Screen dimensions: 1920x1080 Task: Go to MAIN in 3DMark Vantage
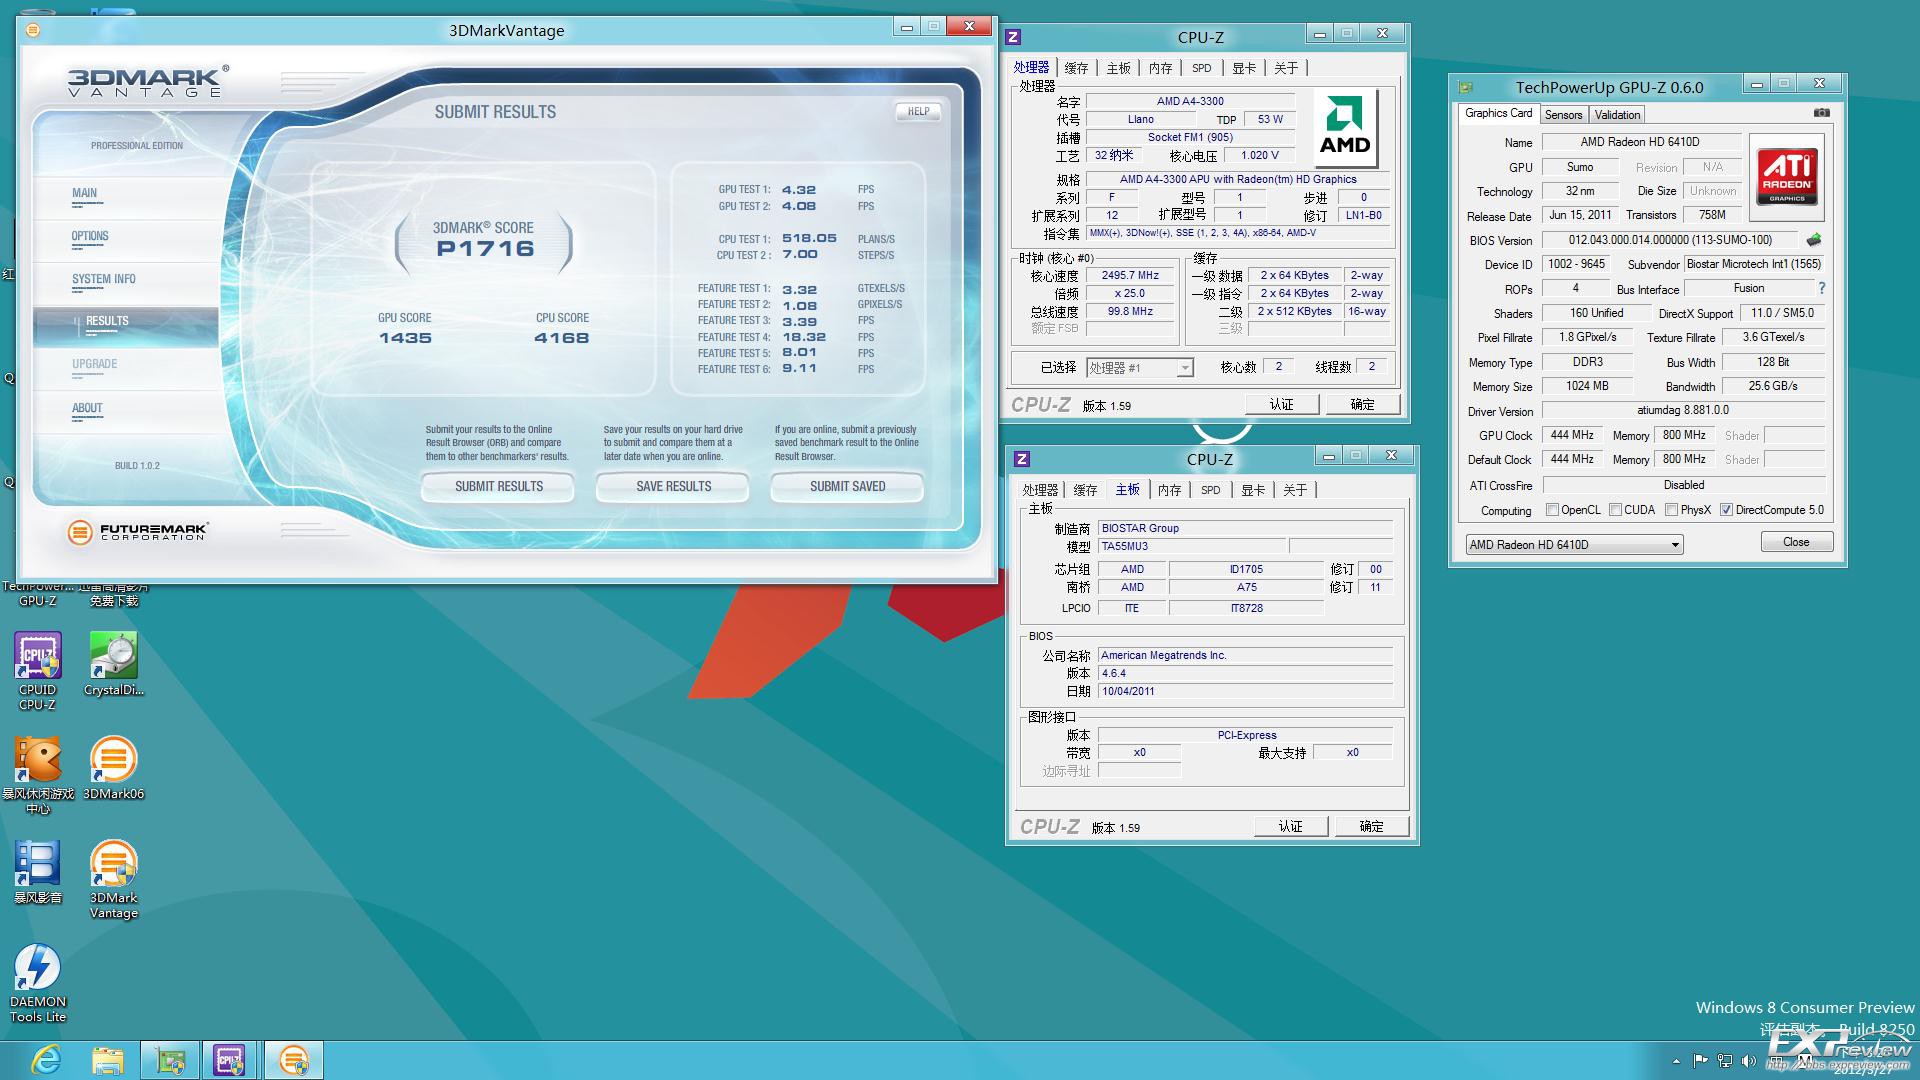coord(85,194)
